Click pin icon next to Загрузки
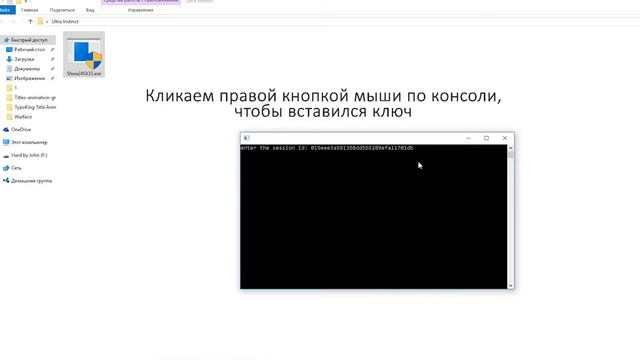This screenshot has width=640, height=360. click(x=52, y=59)
